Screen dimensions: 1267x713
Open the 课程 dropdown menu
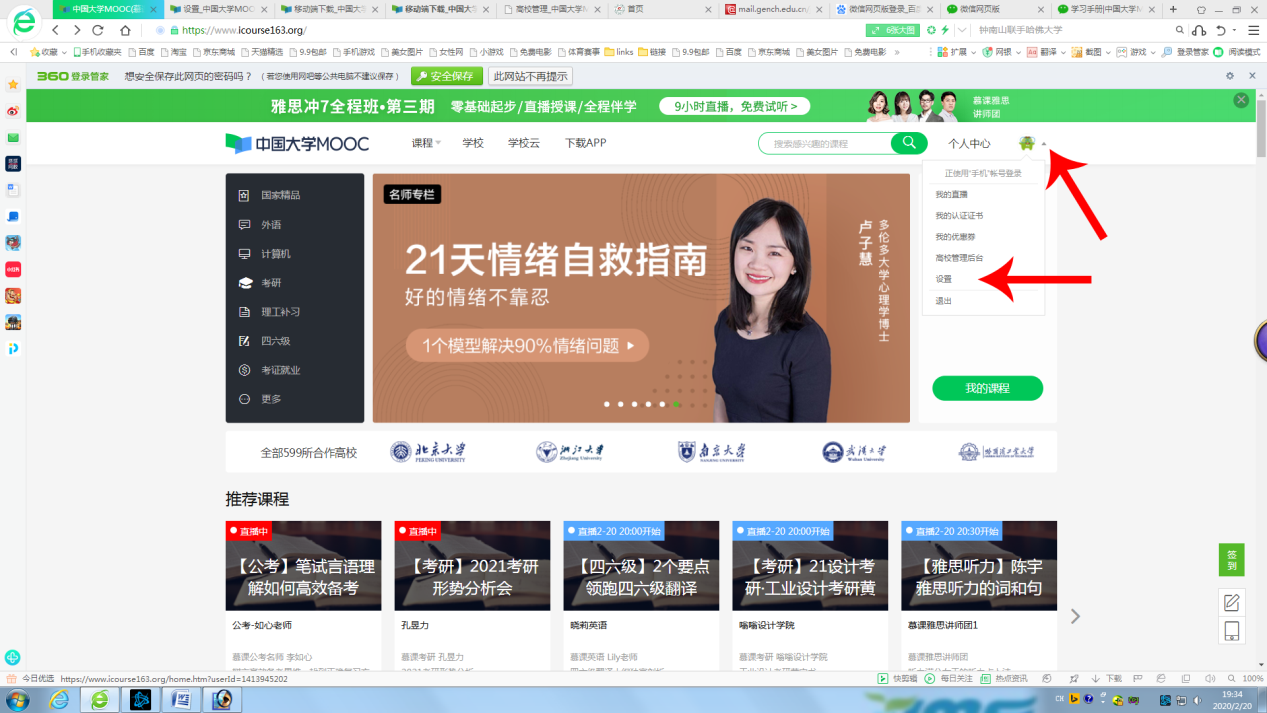(x=425, y=143)
